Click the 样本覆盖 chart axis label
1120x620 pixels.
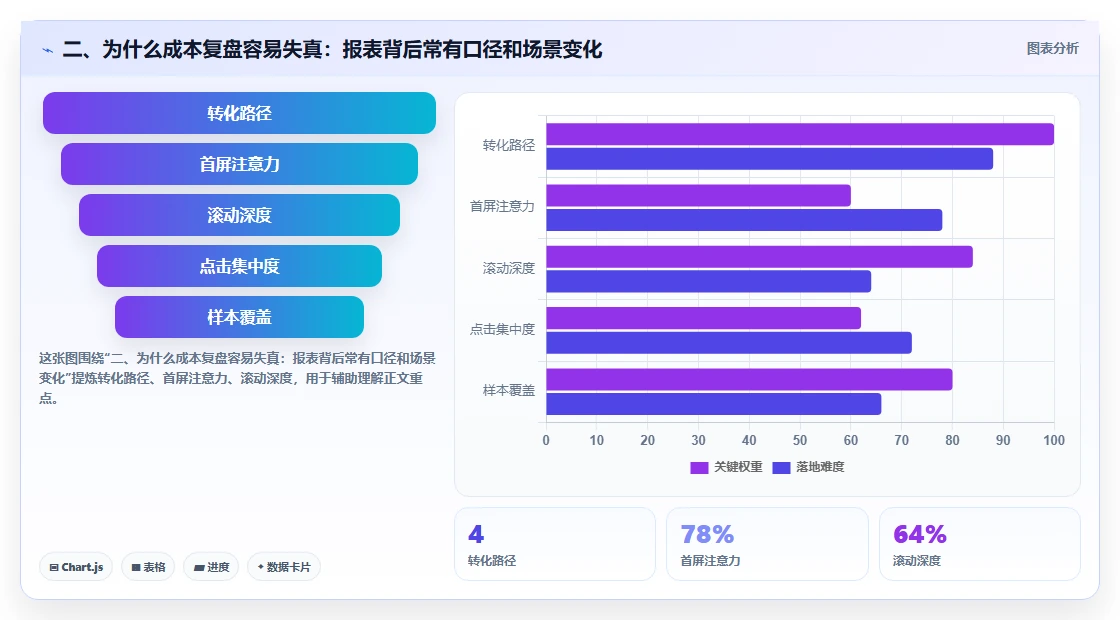coord(509,390)
